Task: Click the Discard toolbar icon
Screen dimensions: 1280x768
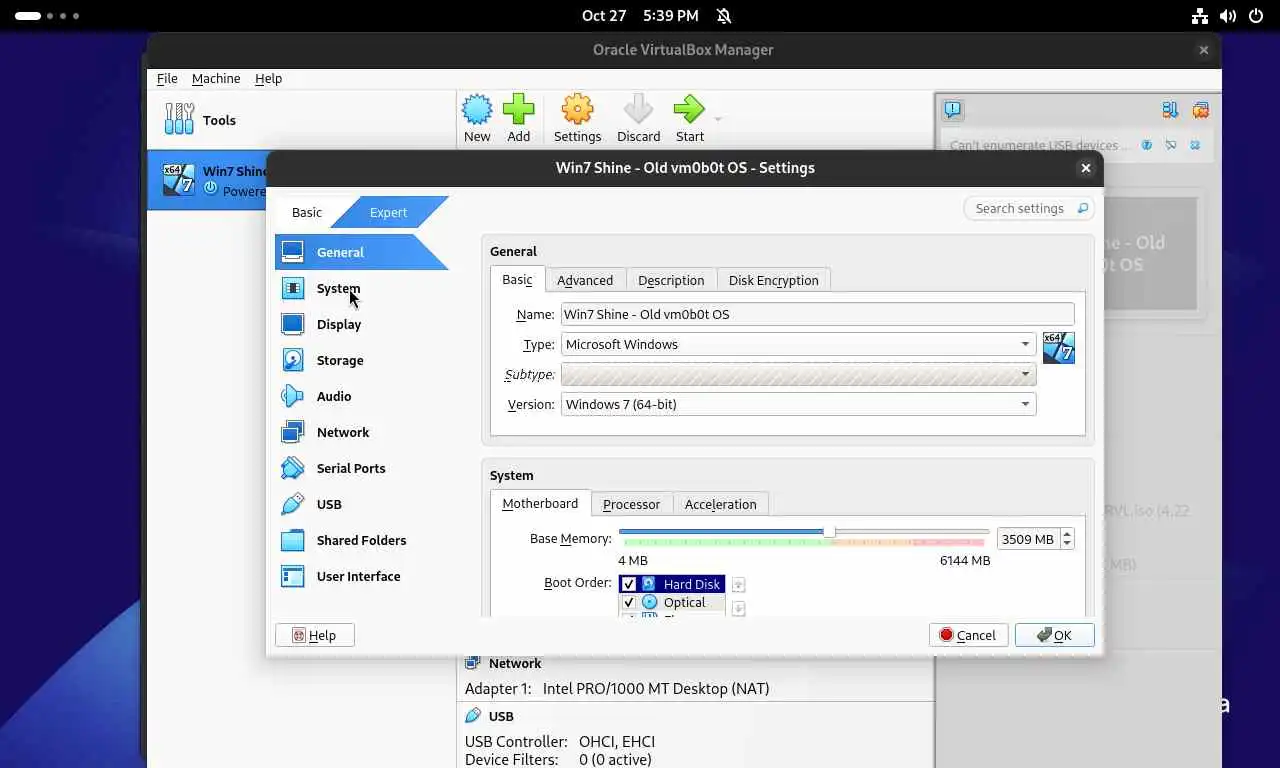Action: [x=638, y=110]
